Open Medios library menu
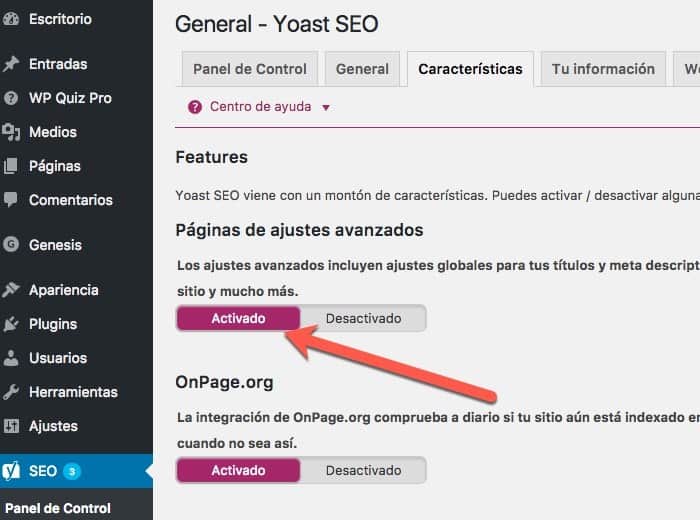The height and width of the screenshot is (520, 700). pyautogui.click(x=53, y=132)
